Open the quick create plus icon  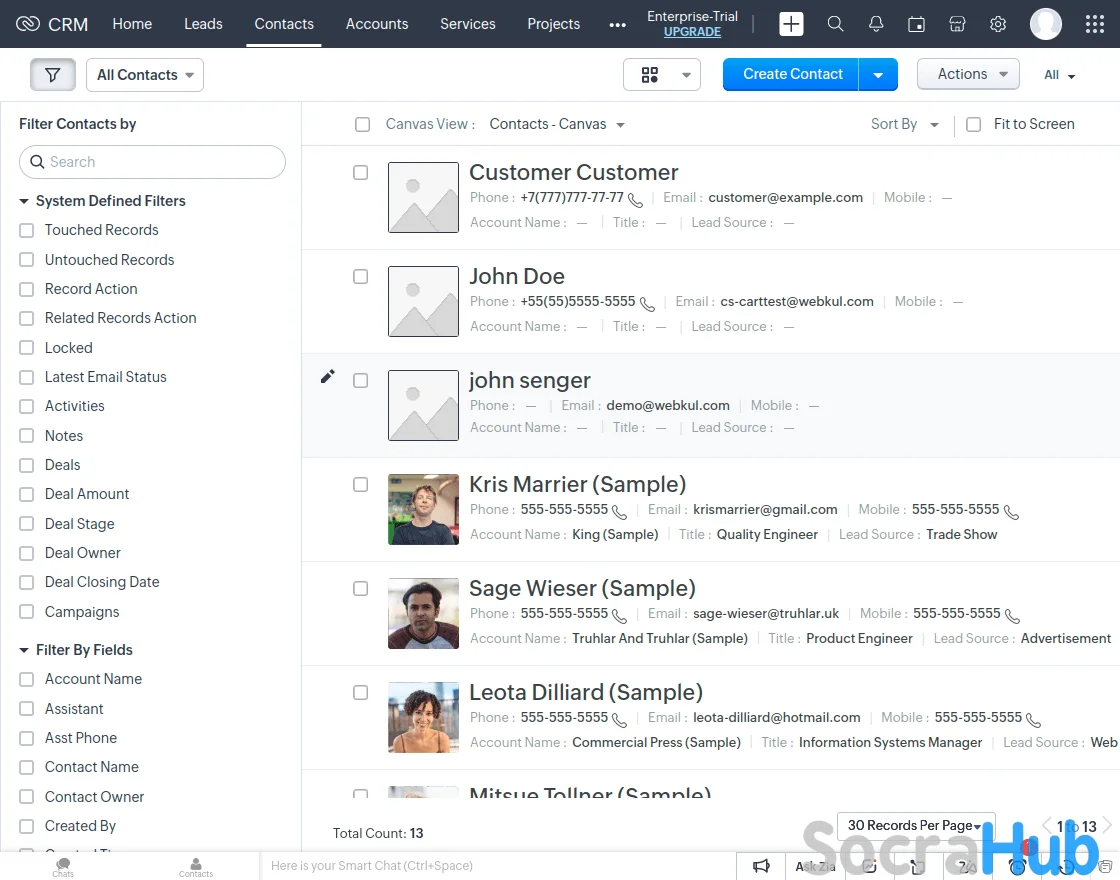pyautogui.click(x=791, y=24)
